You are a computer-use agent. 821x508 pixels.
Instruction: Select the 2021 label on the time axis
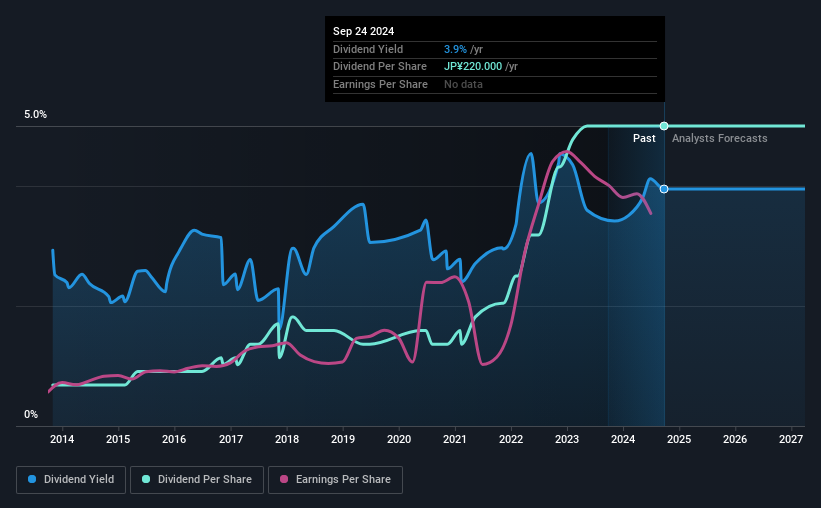[x=454, y=439]
